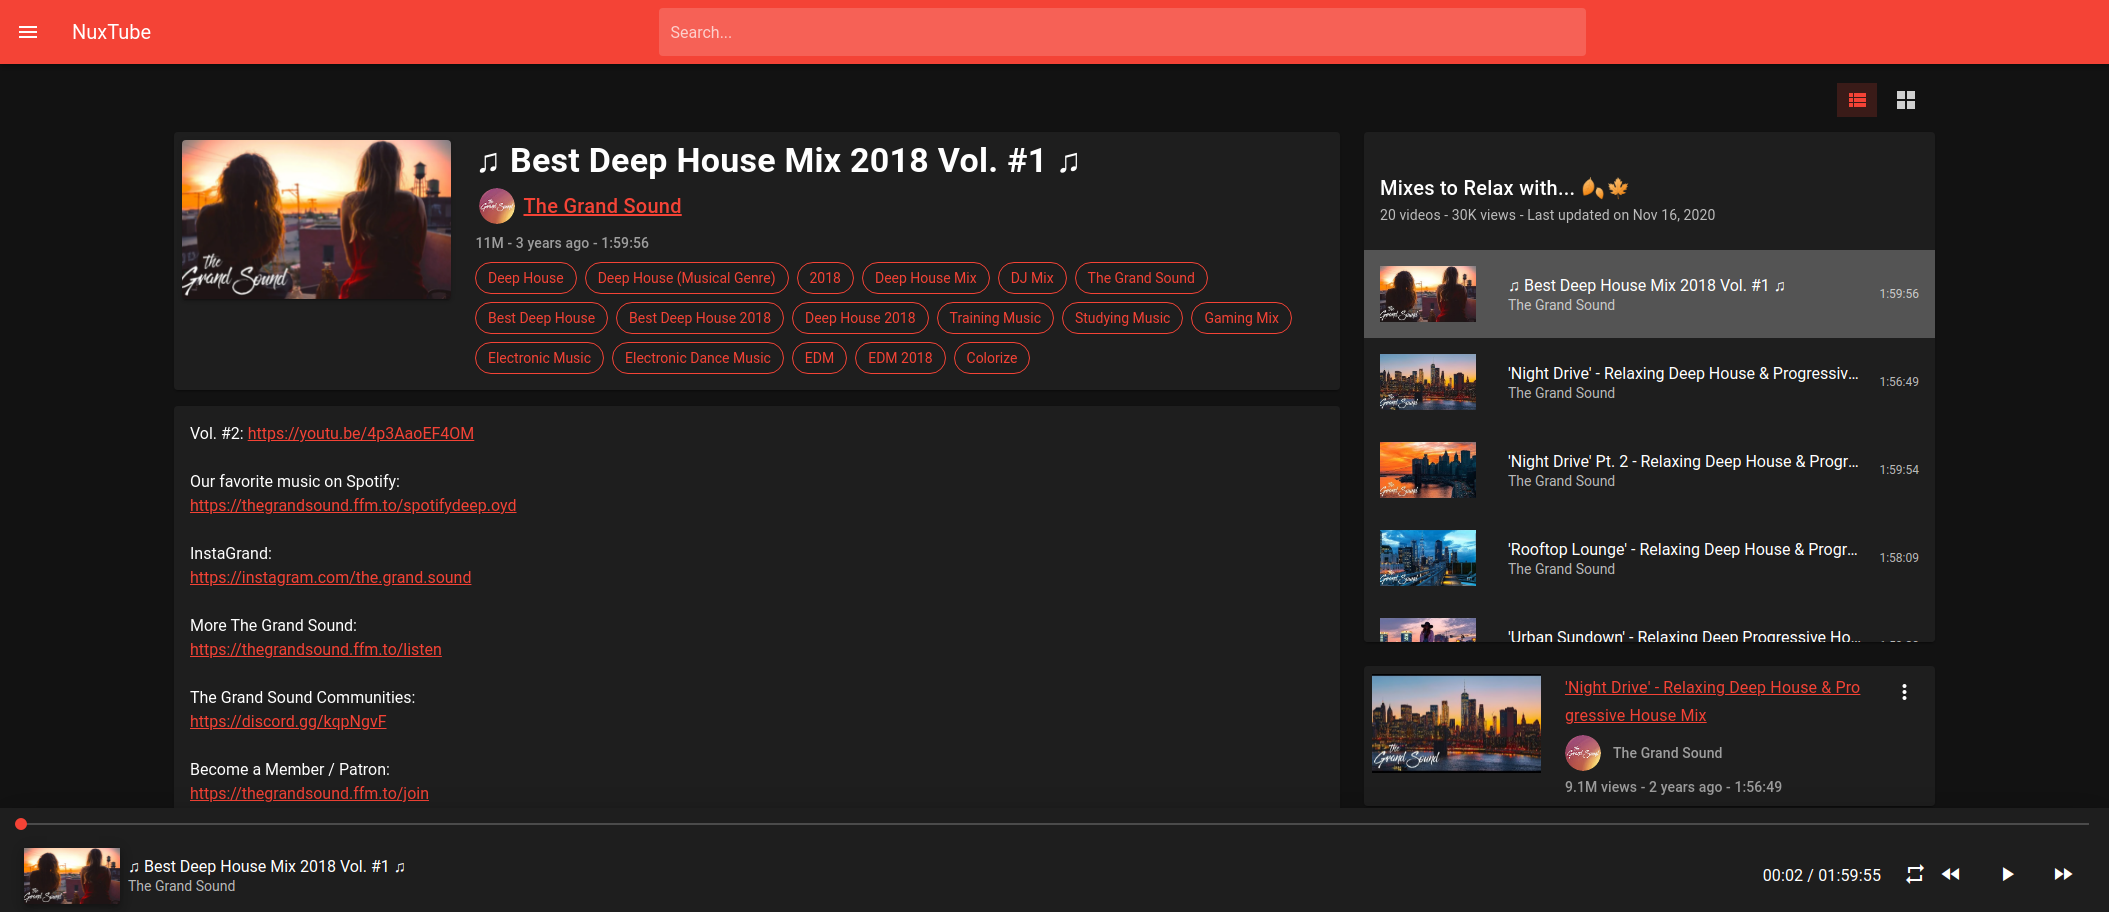Switch to grid view layout
Image resolution: width=2109 pixels, height=912 pixels.
(x=1906, y=100)
